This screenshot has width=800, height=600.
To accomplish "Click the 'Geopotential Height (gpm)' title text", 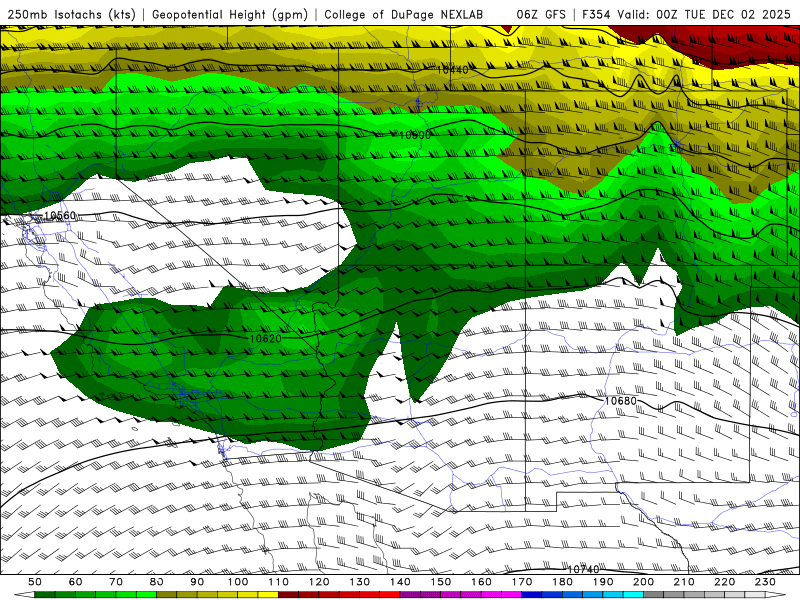I will tap(230, 14).
